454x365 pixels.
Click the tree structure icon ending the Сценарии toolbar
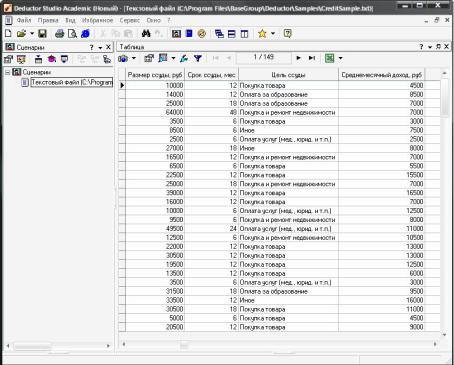point(107,59)
